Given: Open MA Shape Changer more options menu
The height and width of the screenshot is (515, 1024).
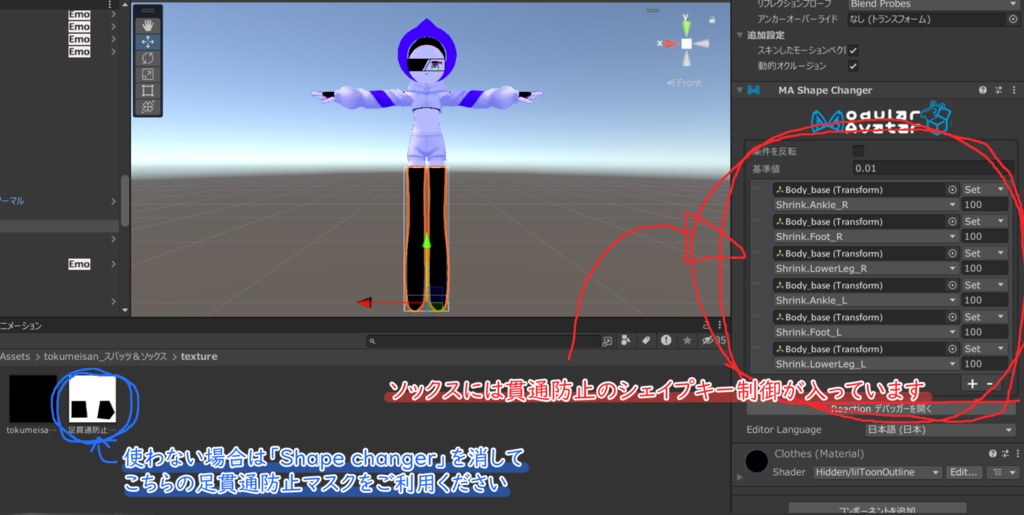Looking at the screenshot, I should (x=1014, y=90).
